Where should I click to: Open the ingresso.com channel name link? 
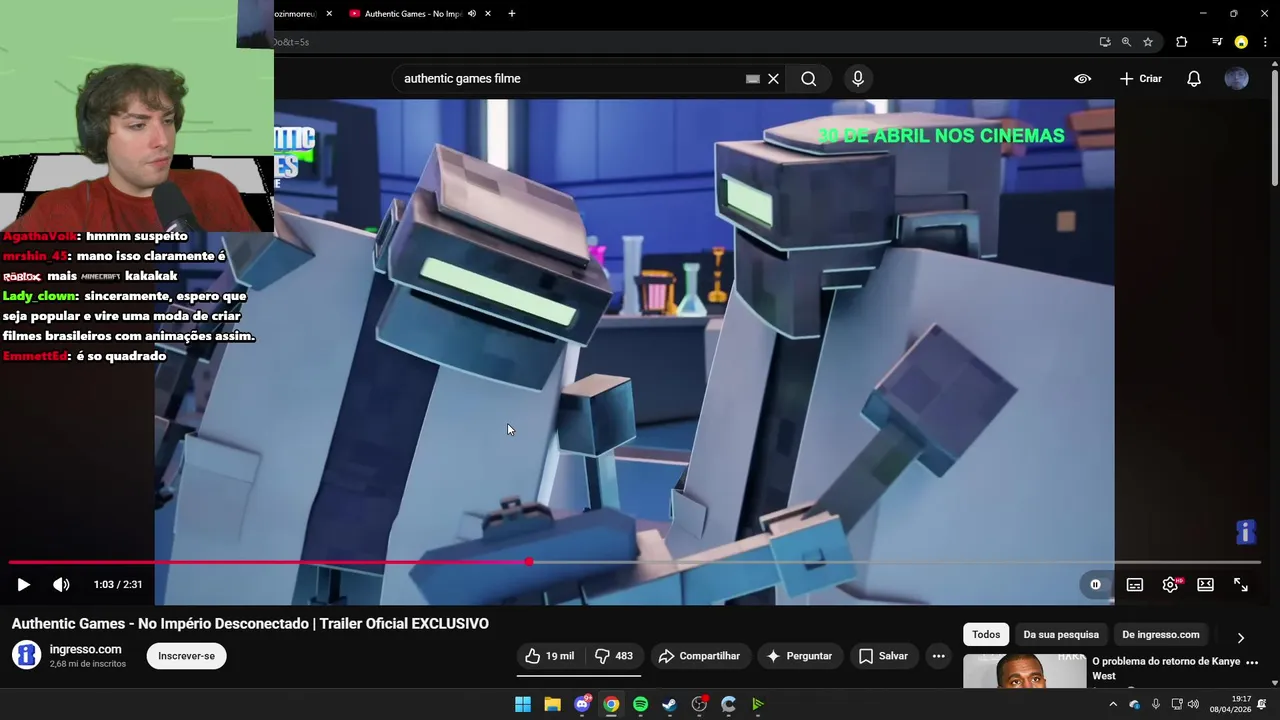coord(85,649)
